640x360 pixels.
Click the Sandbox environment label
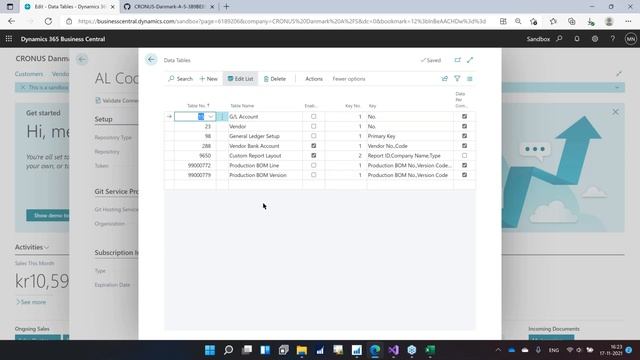tap(538, 39)
